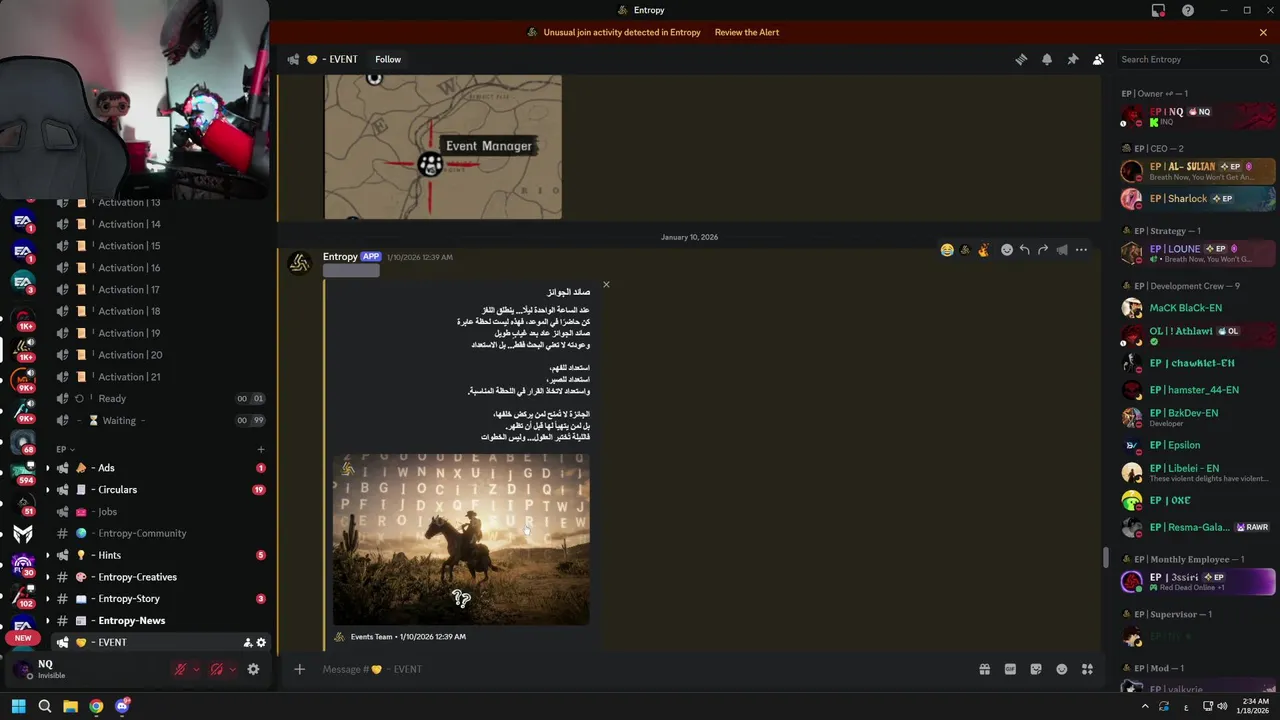Expand threads under Hints channel
This screenshot has width=1280, height=720.
(x=47, y=555)
